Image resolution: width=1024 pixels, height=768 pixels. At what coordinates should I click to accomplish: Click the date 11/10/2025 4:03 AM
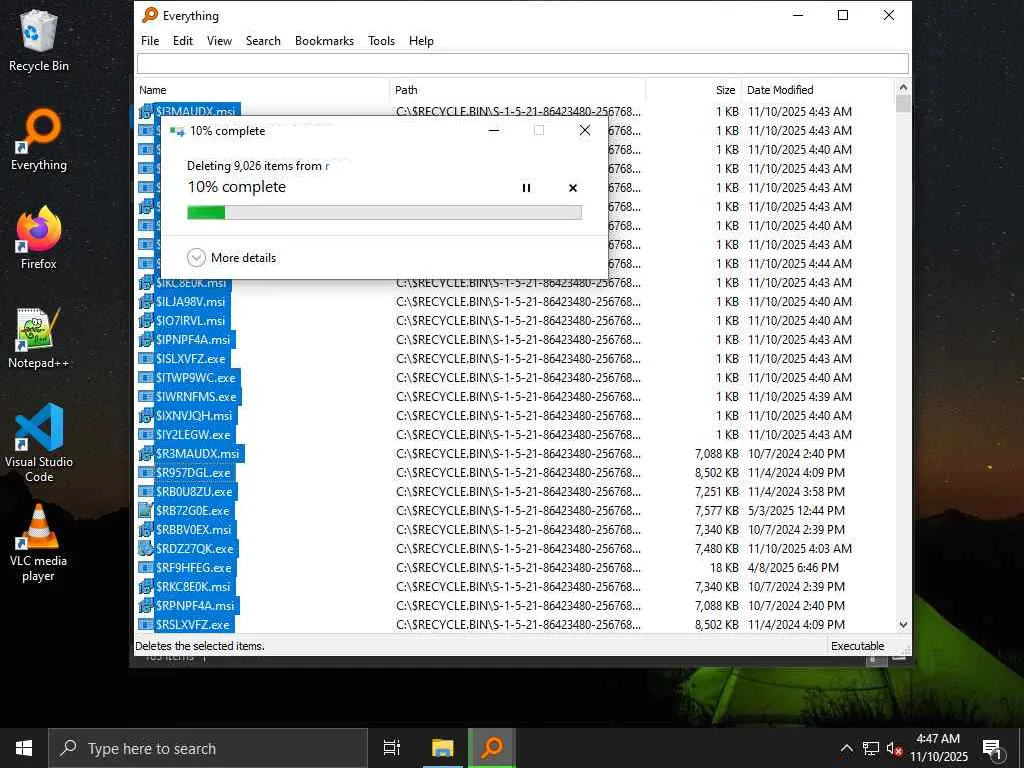click(799, 549)
